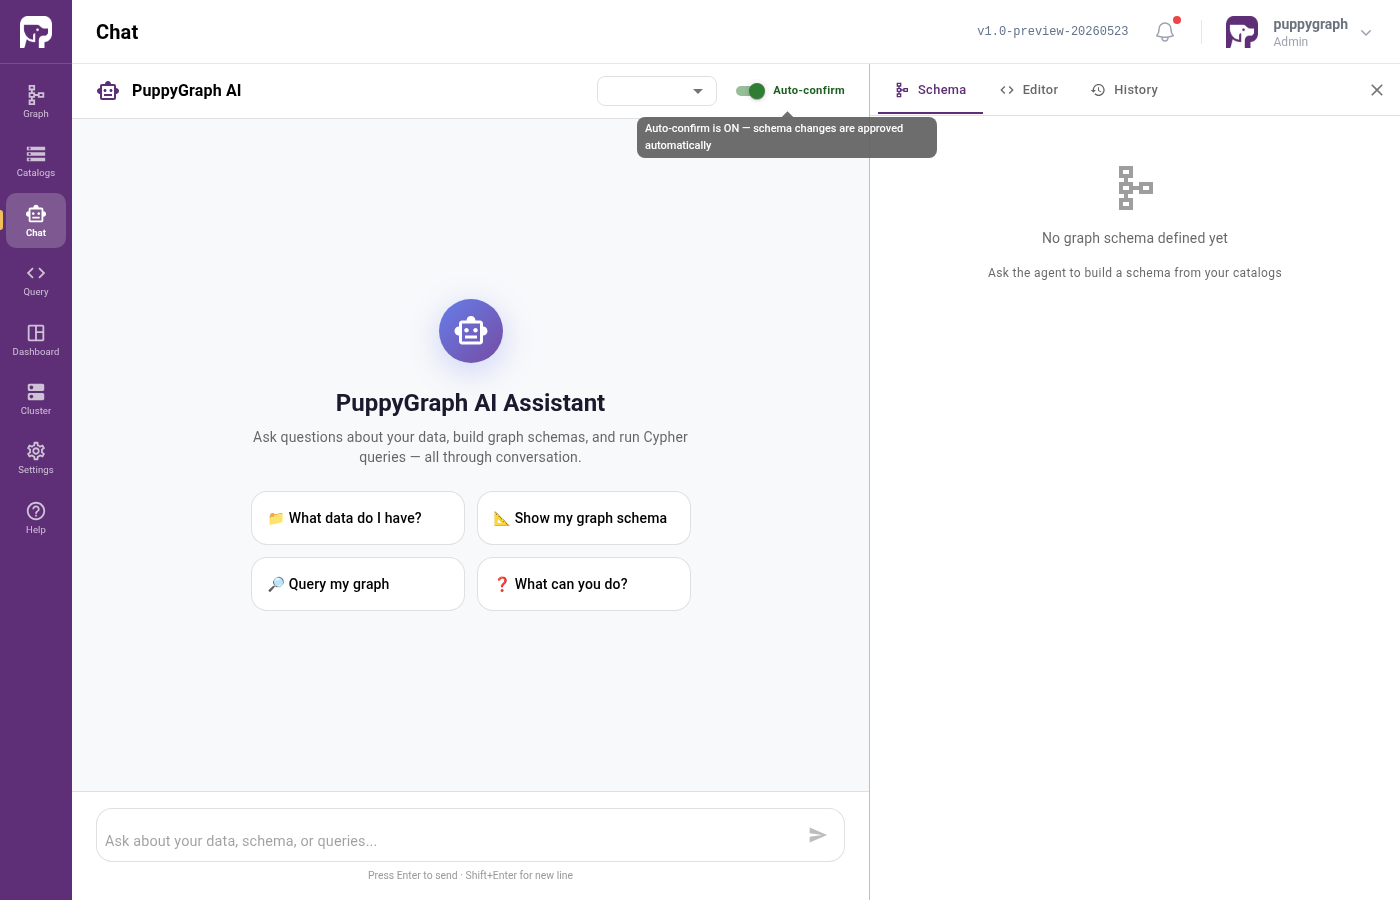Choose the 'Query my graph' suggestion
This screenshot has height=900, width=1400.
[358, 584]
